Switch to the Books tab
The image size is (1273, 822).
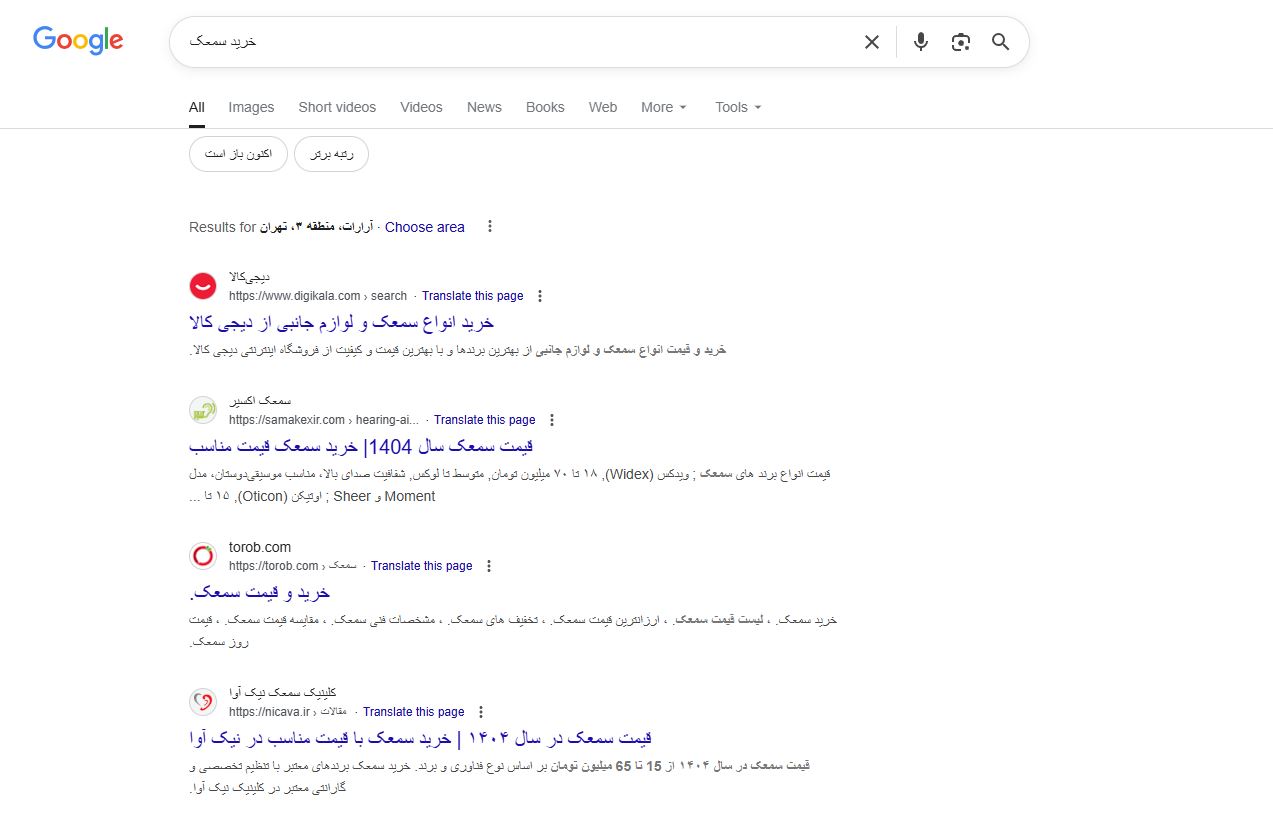(545, 107)
